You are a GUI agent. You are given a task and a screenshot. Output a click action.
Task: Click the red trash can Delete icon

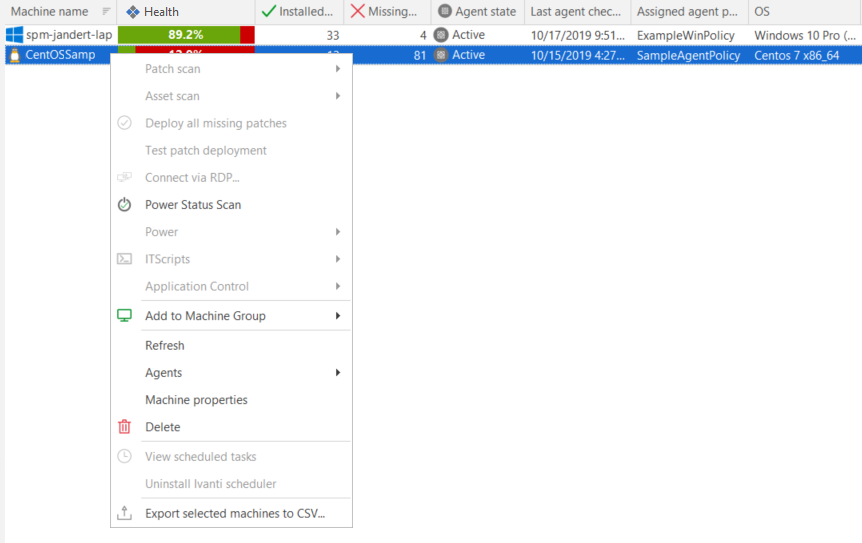coord(124,426)
